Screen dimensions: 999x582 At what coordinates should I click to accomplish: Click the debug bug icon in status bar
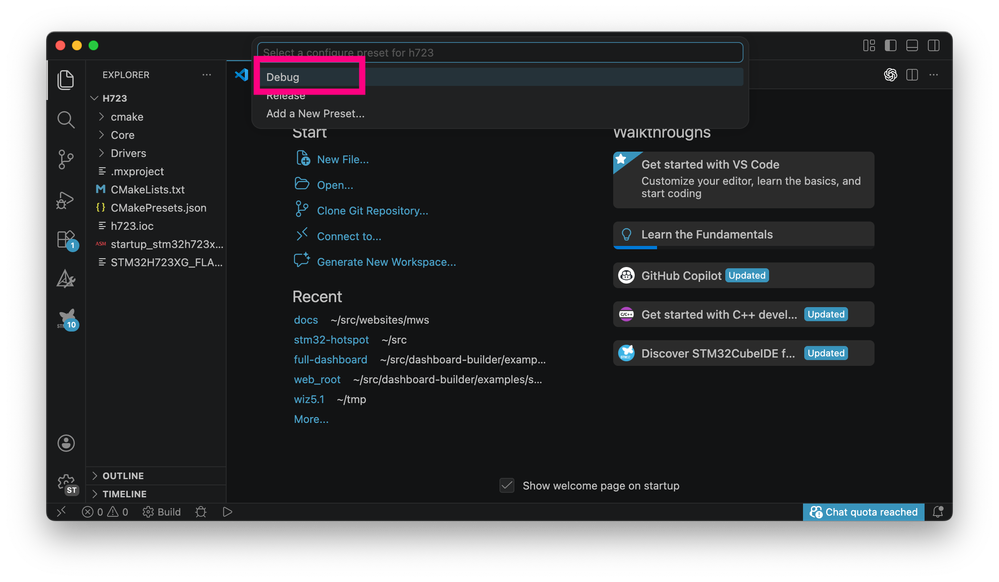(x=201, y=512)
